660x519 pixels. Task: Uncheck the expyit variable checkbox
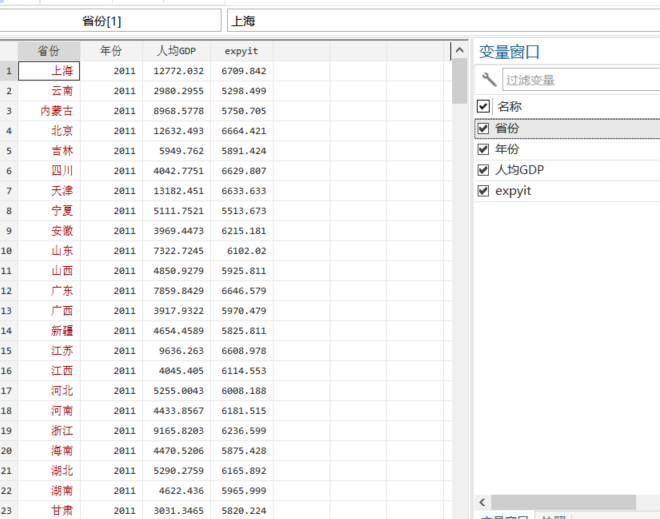point(483,191)
